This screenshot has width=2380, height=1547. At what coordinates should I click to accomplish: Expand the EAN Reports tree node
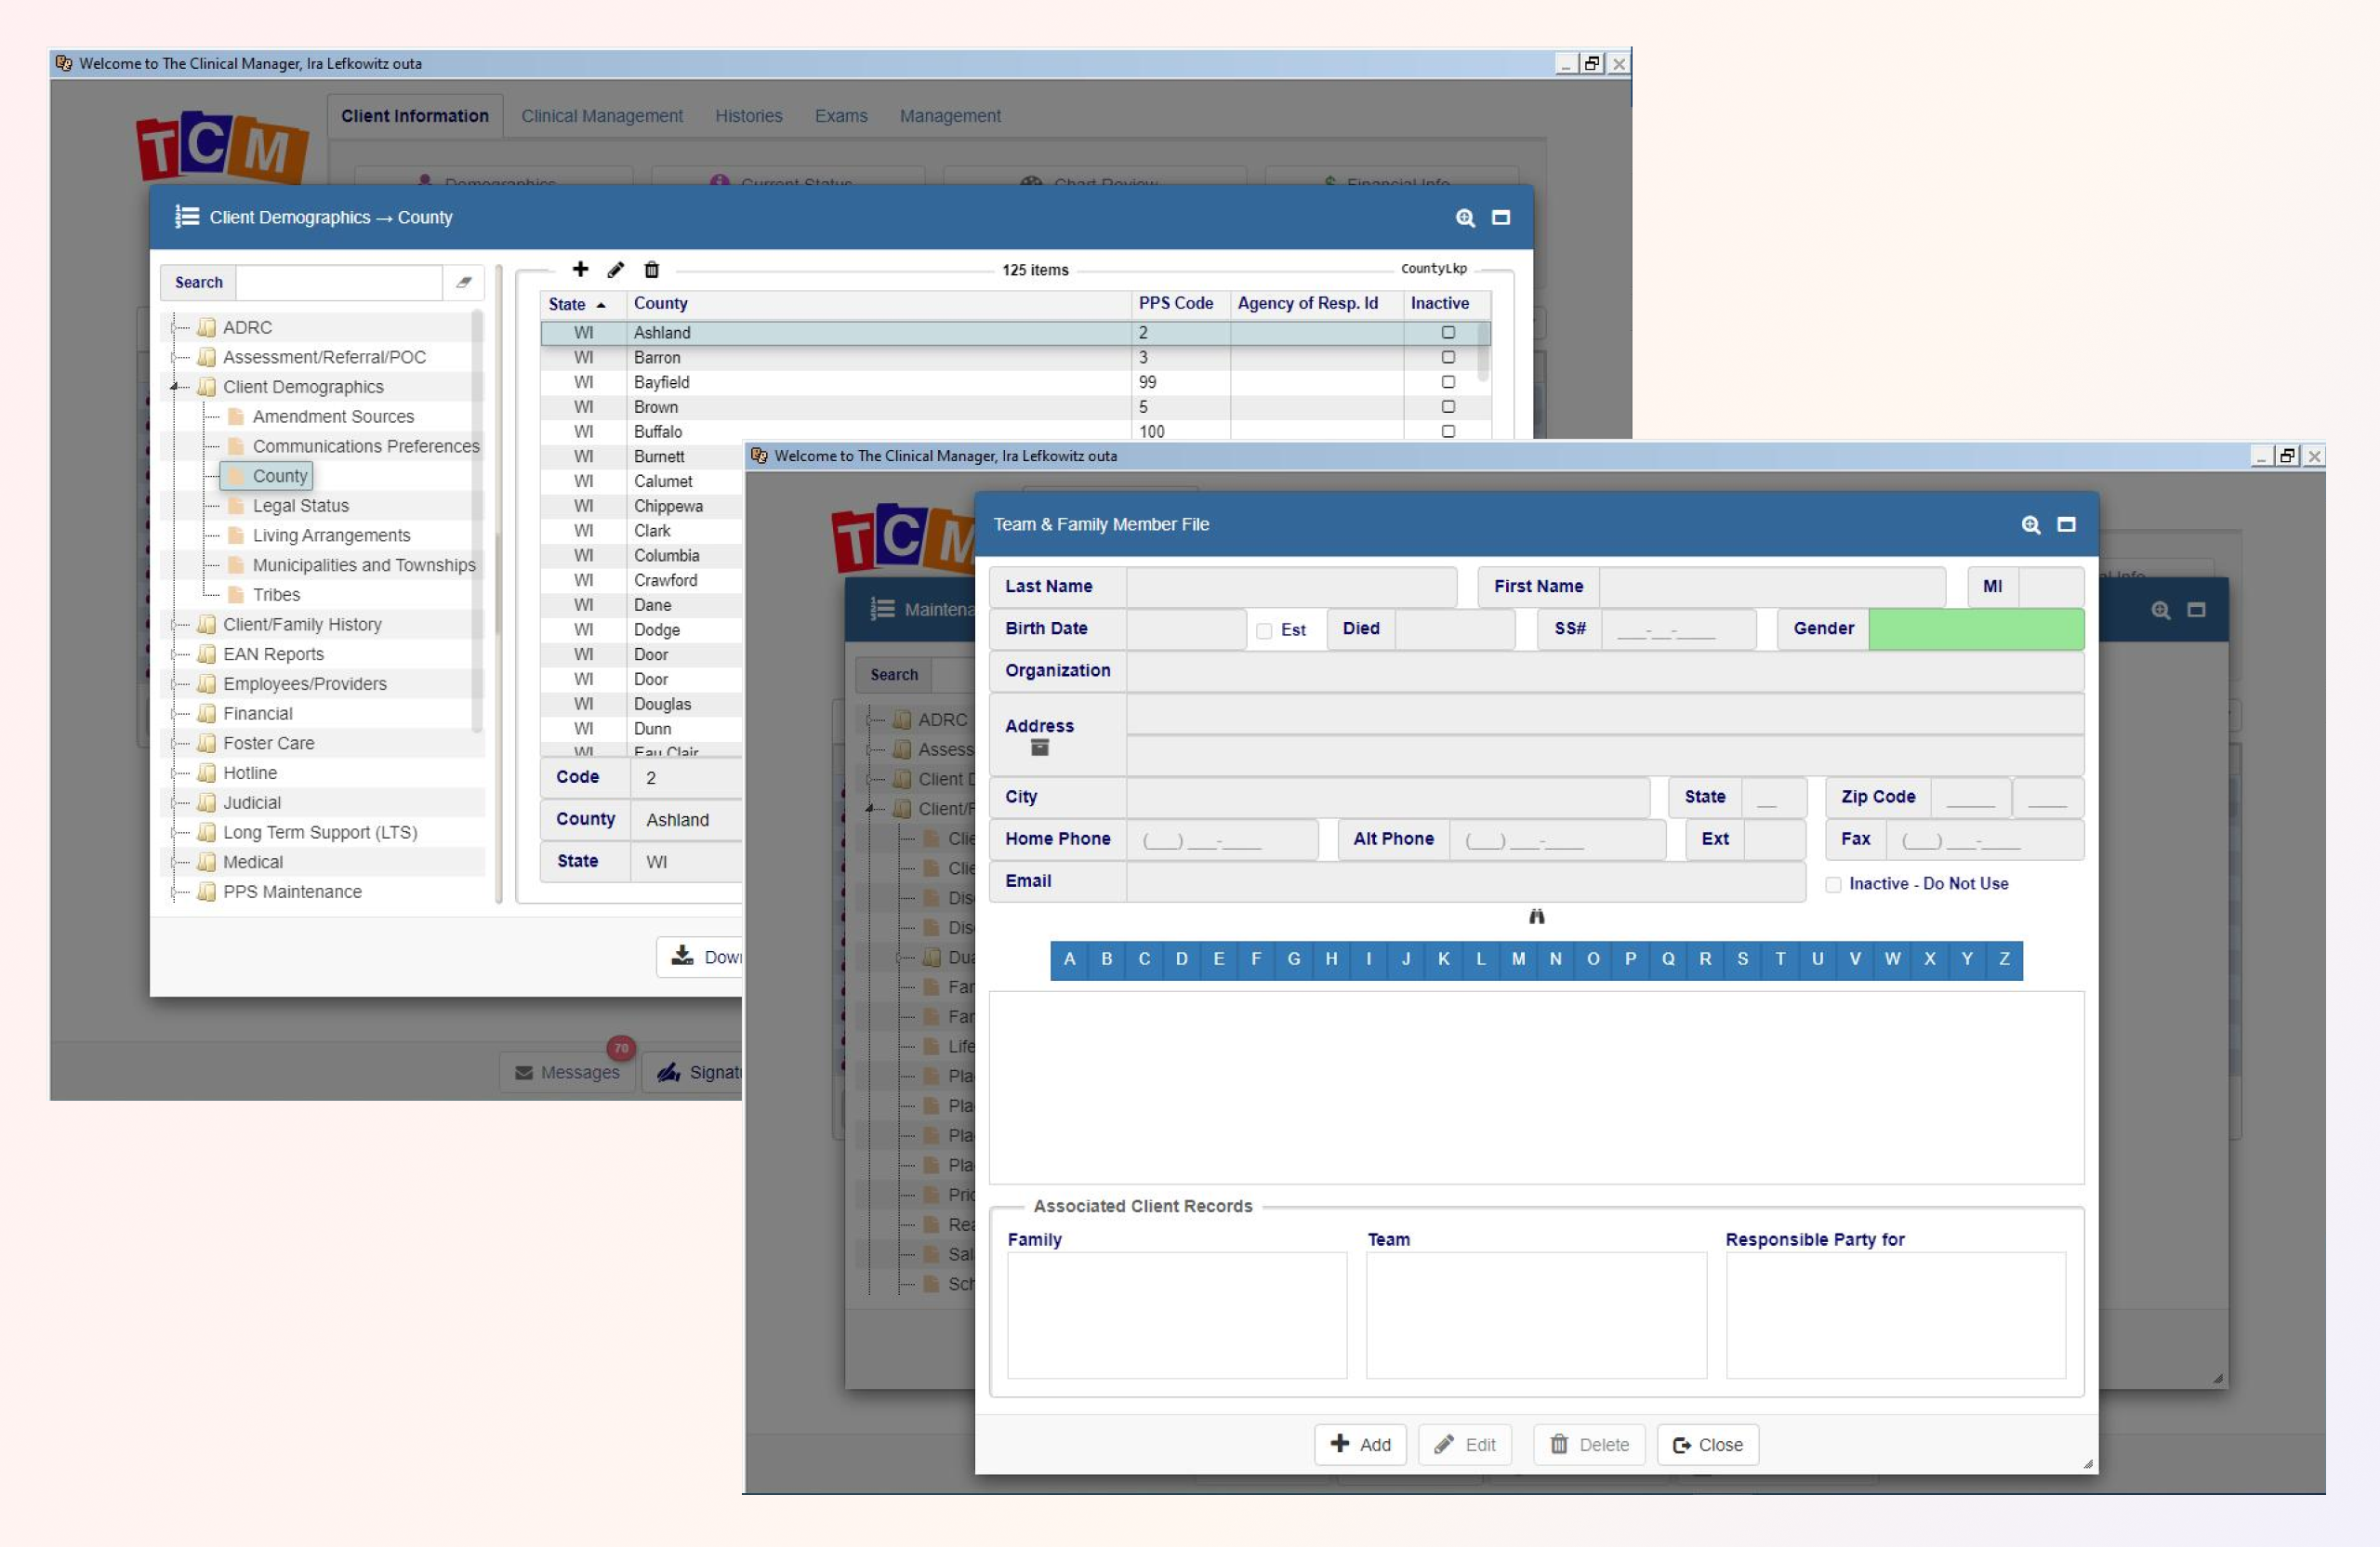point(174,654)
